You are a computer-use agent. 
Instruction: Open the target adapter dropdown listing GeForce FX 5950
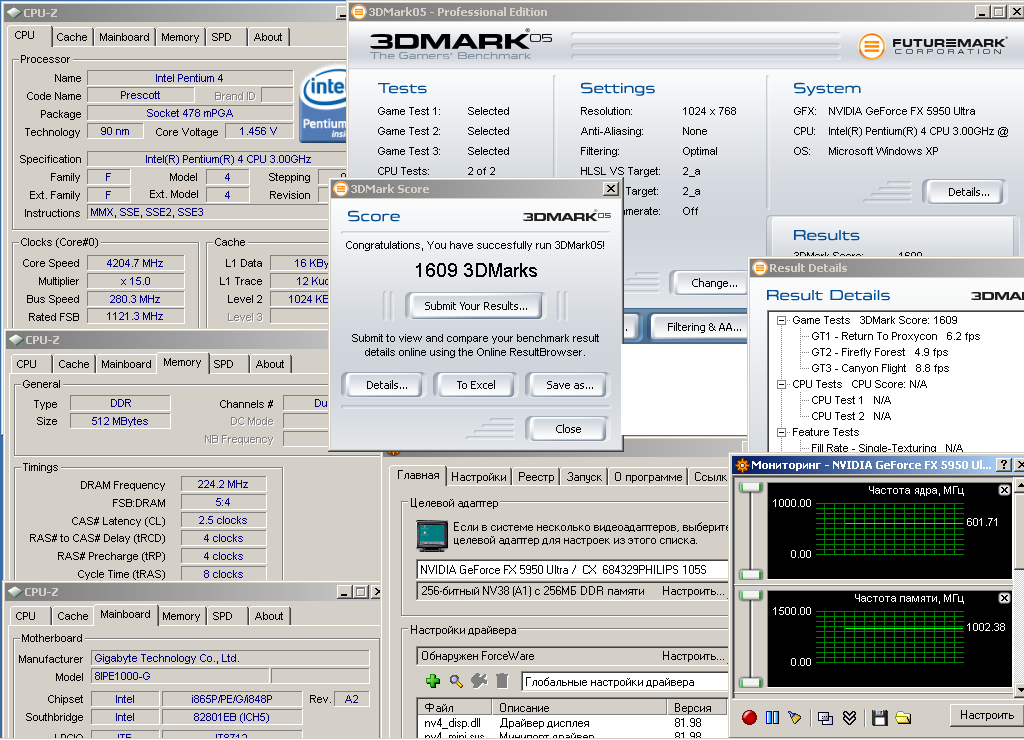point(572,570)
